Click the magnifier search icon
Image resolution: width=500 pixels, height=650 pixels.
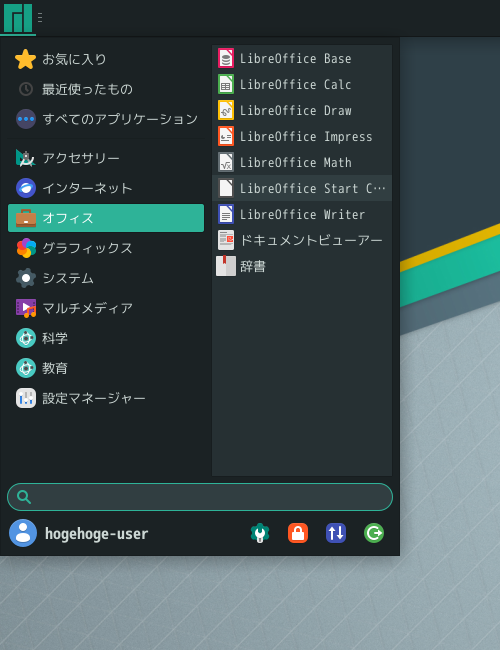point(24,497)
